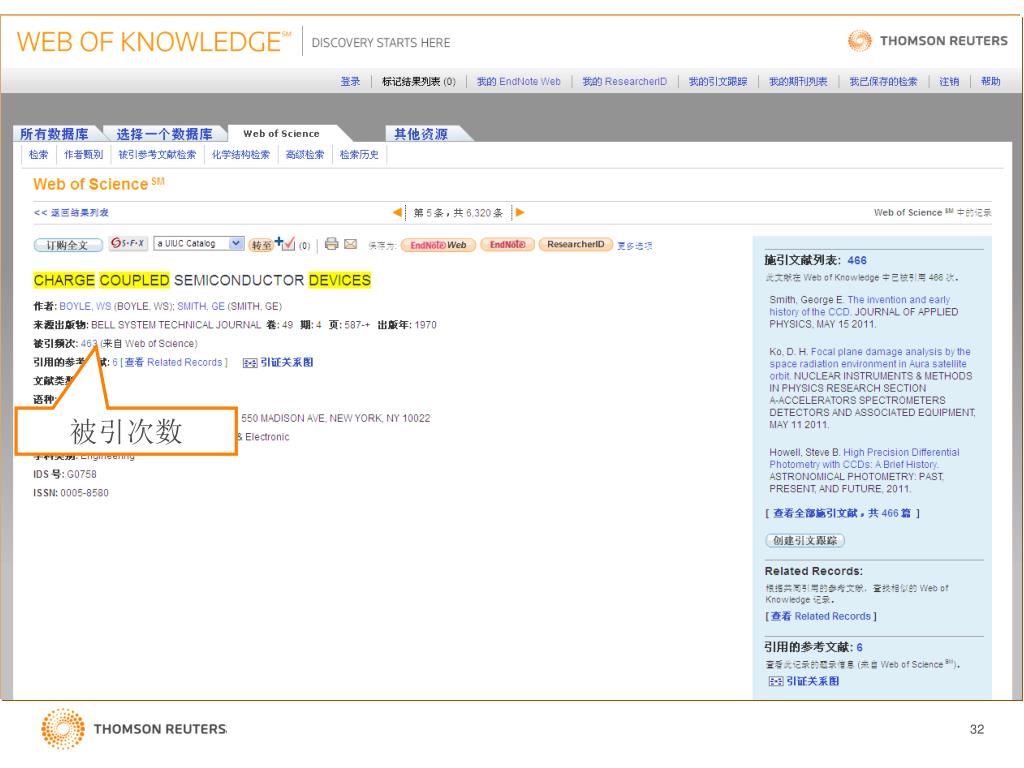Open the 其他资源 tab
Image resolution: width=1024 pixels, height=768 pixels.
click(x=421, y=134)
